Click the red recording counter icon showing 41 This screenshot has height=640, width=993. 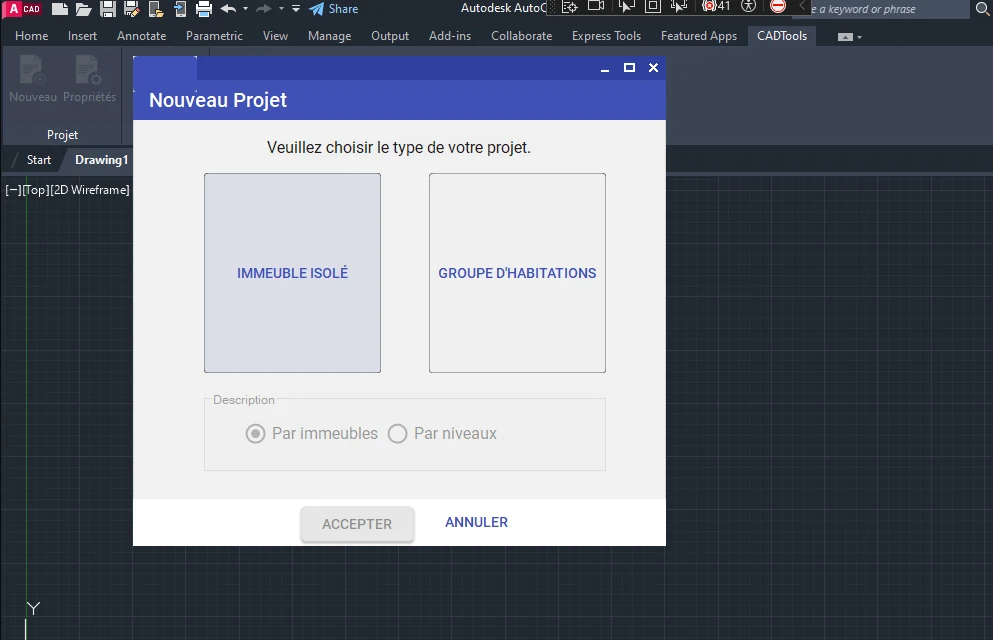[x=716, y=6]
